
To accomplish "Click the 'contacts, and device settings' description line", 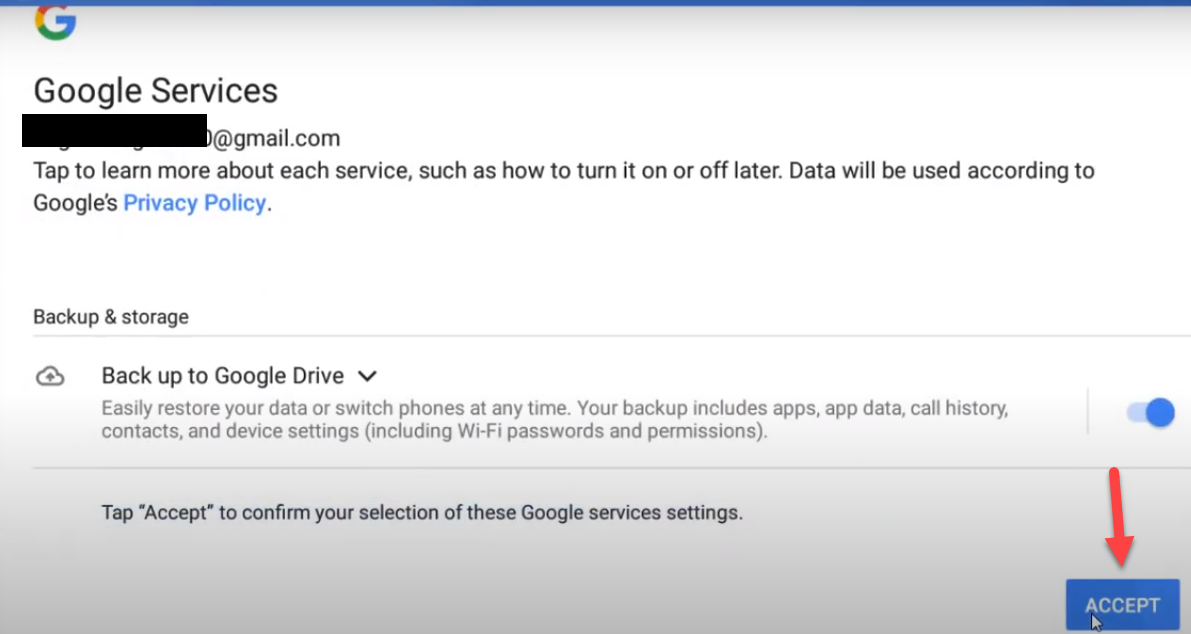I will click(x=433, y=432).
